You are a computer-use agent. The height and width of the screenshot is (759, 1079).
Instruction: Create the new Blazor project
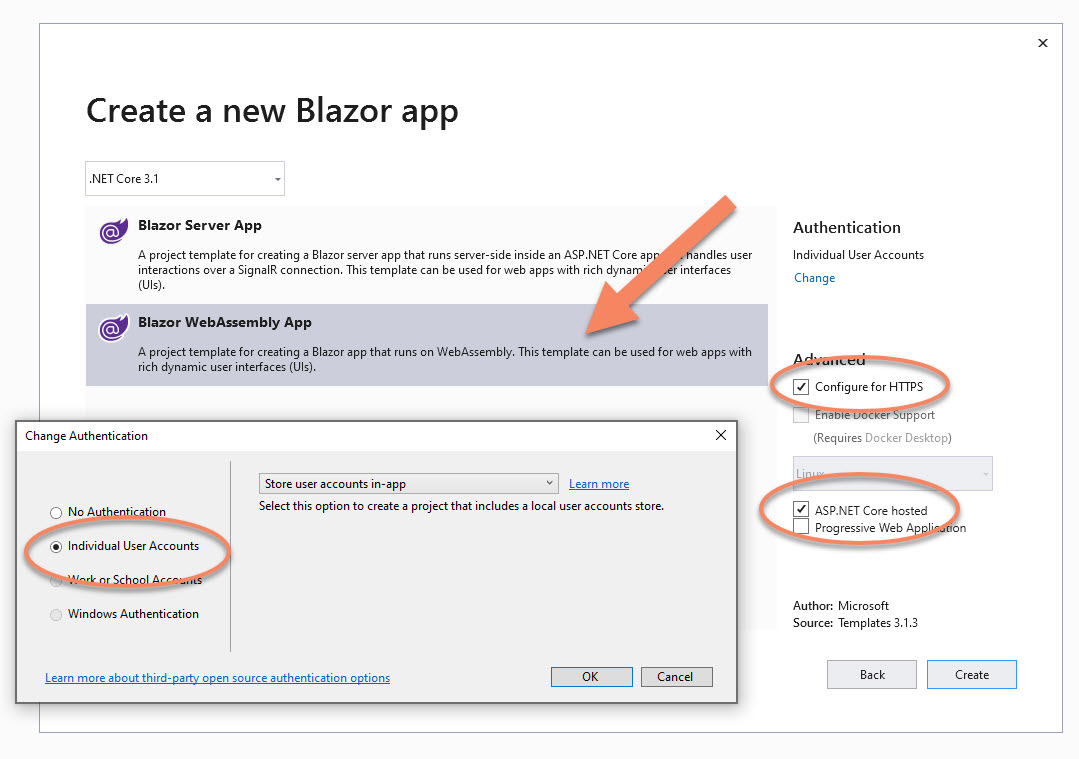971,674
